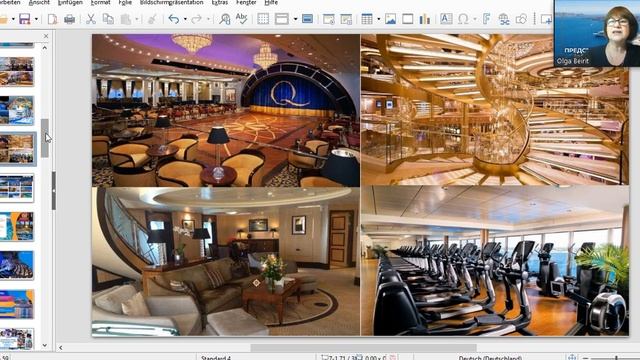Open the Bildschirmpräsentation menu
The height and width of the screenshot is (360, 640).
pyautogui.click(x=171, y=2)
